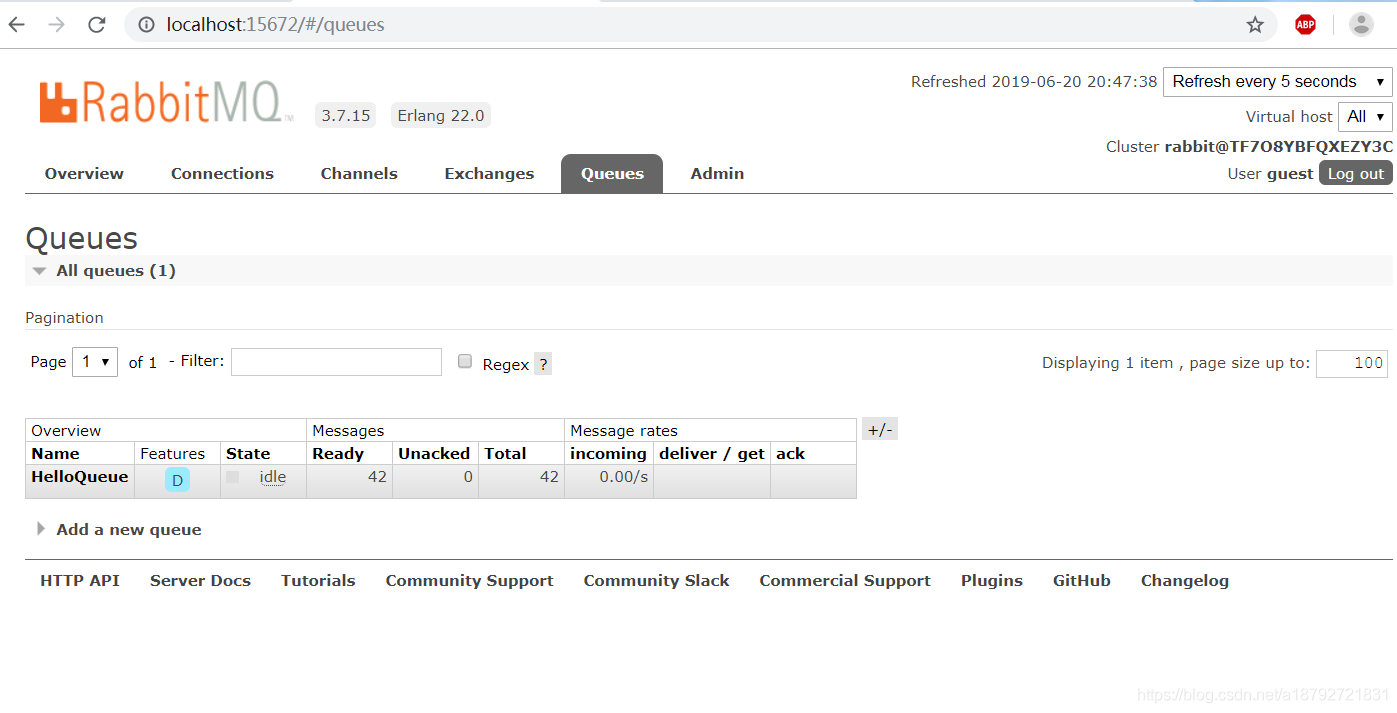The width and height of the screenshot is (1397, 713).
Task: Click the Erlang 22.0 label
Action: (441, 116)
